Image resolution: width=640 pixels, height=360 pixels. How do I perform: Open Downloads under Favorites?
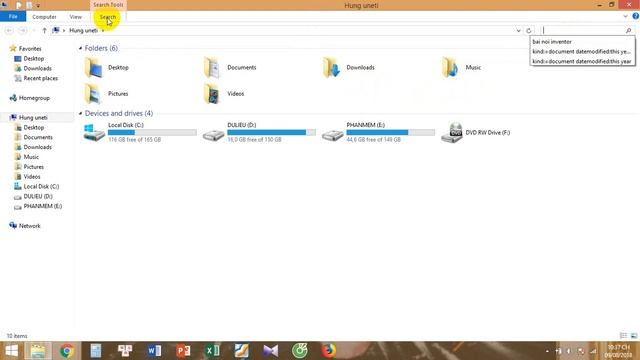[x=37, y=68]
